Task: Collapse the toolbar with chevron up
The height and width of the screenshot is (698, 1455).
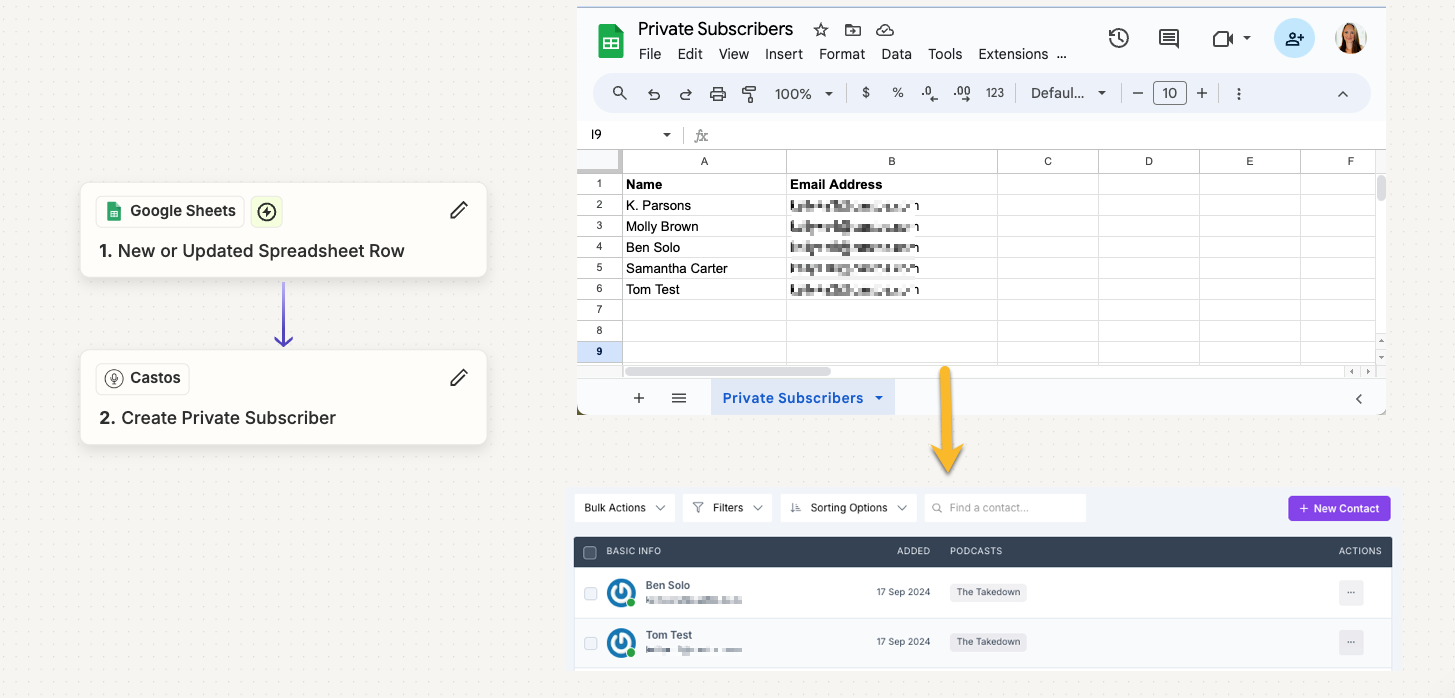Action: [x=1343, y=94]
